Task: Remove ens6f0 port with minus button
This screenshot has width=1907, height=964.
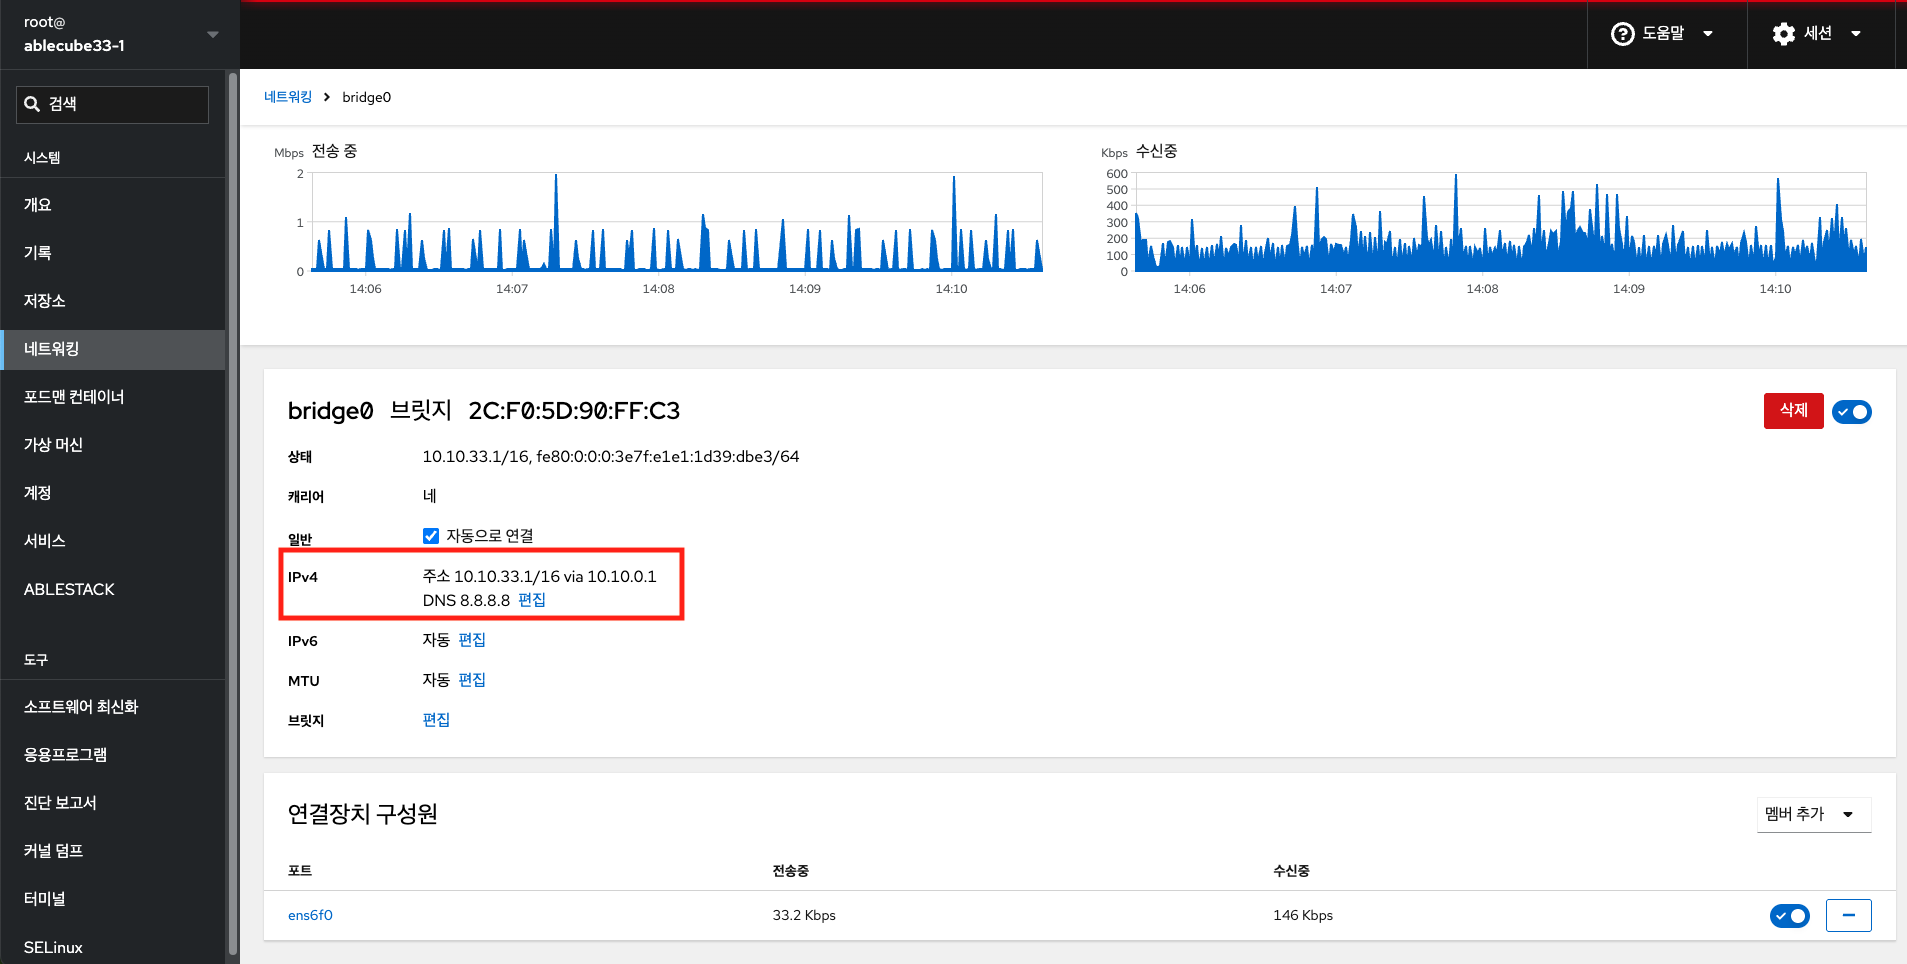Action: [1848, 915]
